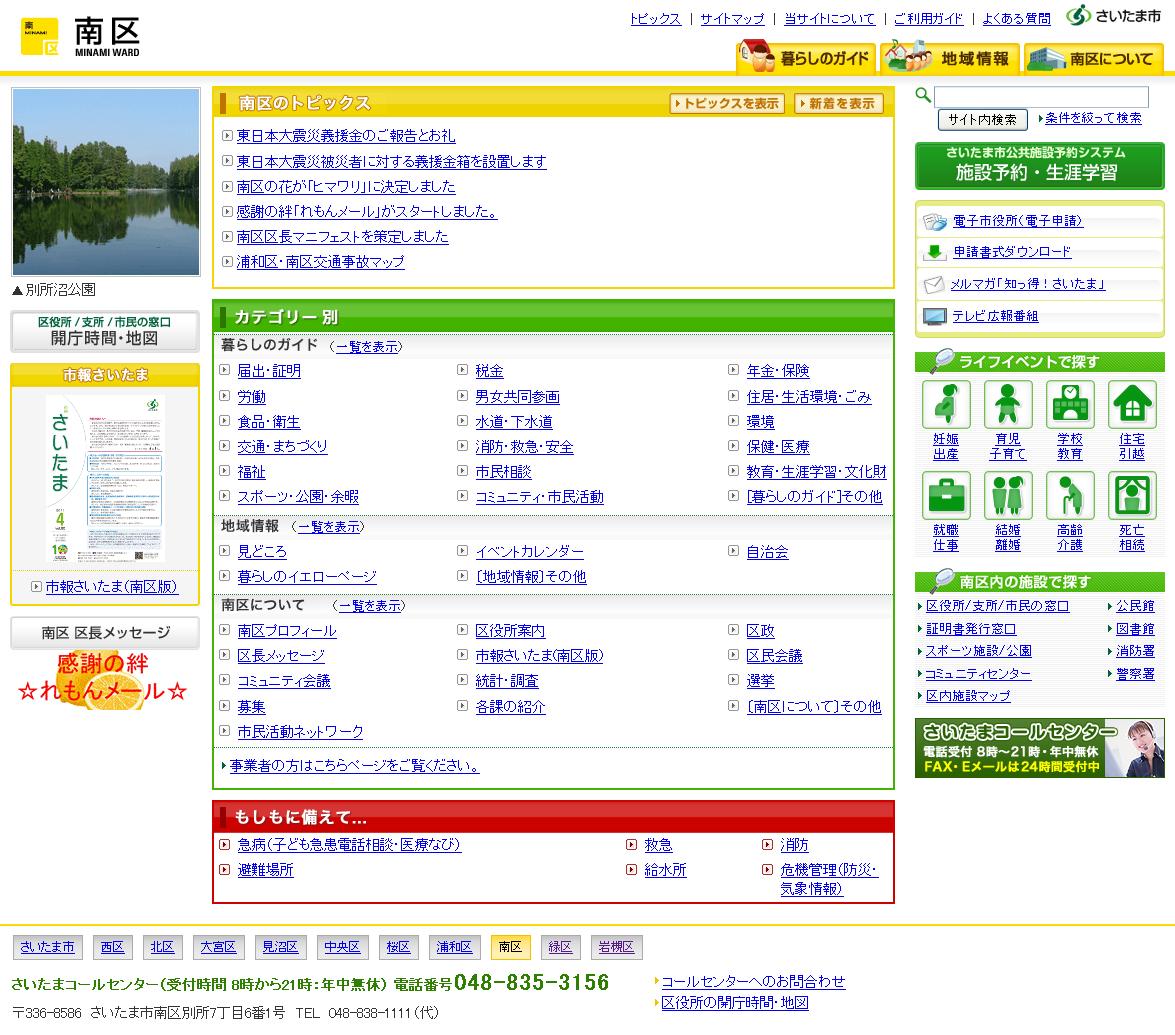This screenshot has width=1175, height=1035.
Task: Select the school education (学校教育) icon
Action: point(1069,405)
